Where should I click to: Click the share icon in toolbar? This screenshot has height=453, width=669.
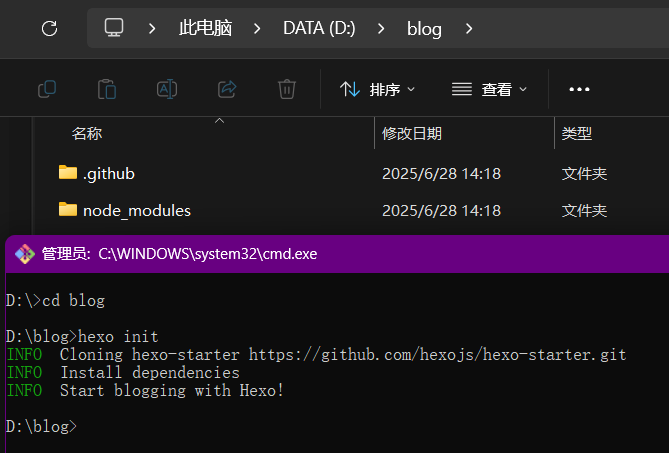(x=227, y=89)
